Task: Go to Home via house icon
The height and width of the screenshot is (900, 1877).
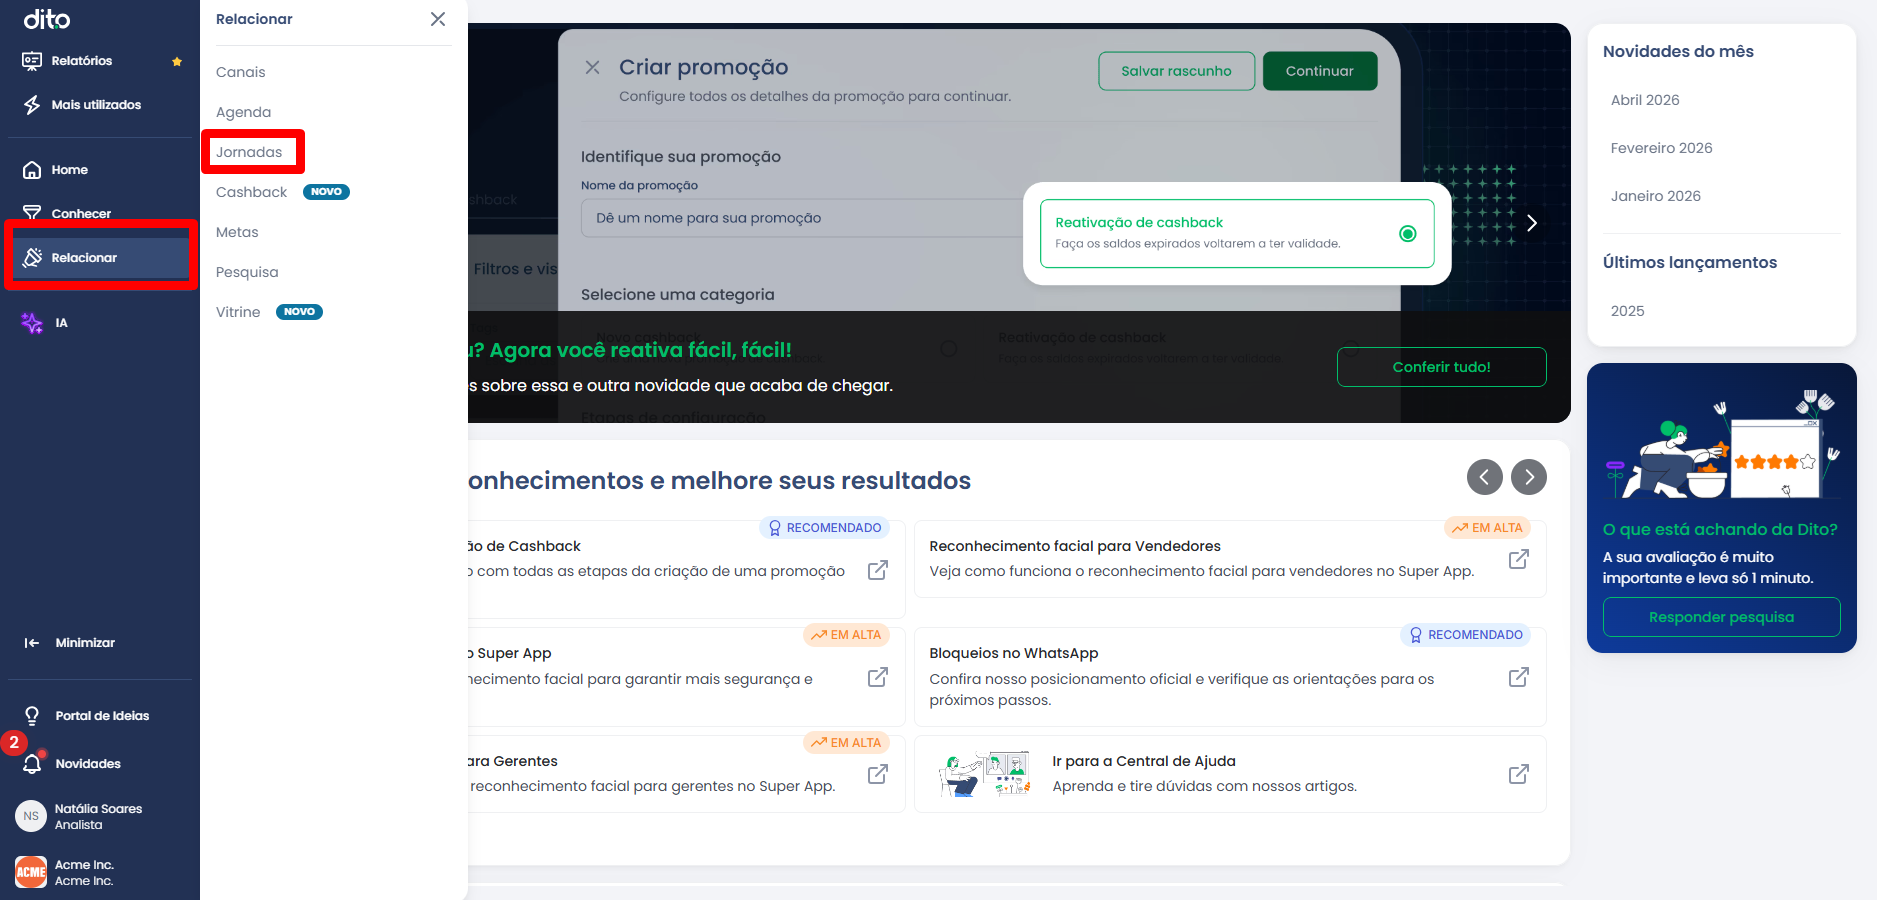Action: point(32,170)
